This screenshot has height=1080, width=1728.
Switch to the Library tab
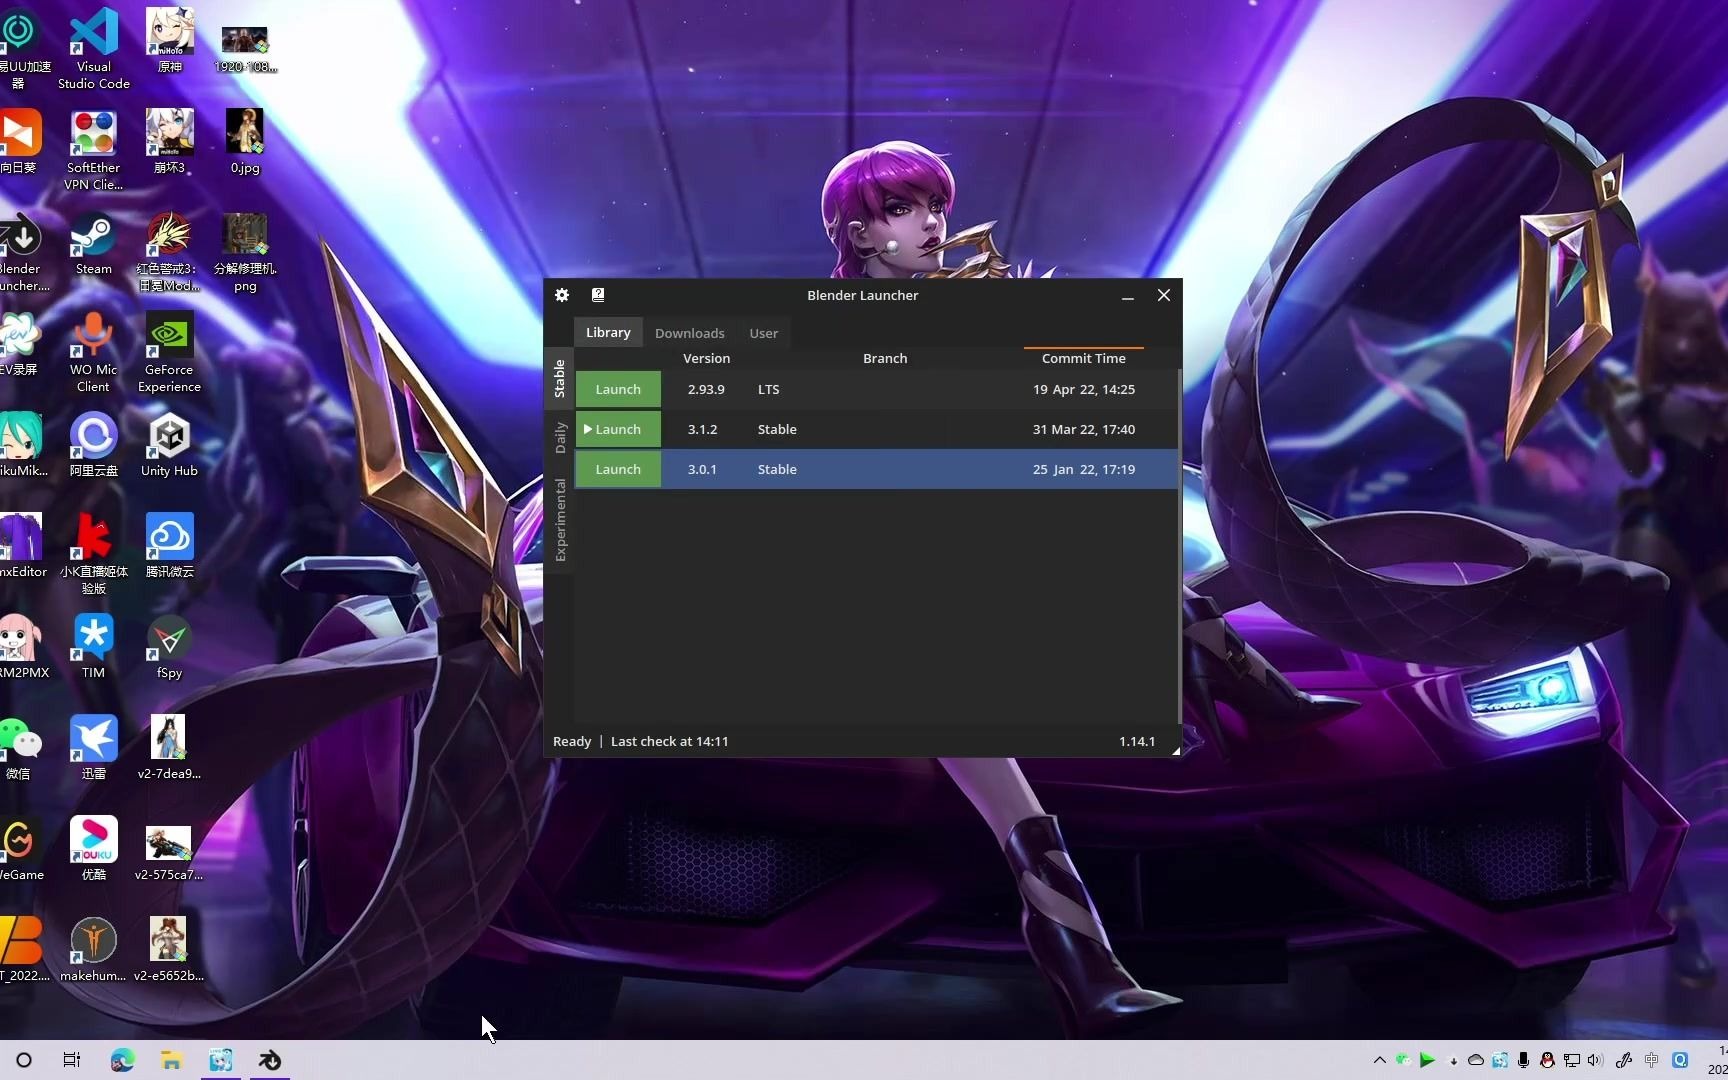pyautogui.click(x=608, y=332)
